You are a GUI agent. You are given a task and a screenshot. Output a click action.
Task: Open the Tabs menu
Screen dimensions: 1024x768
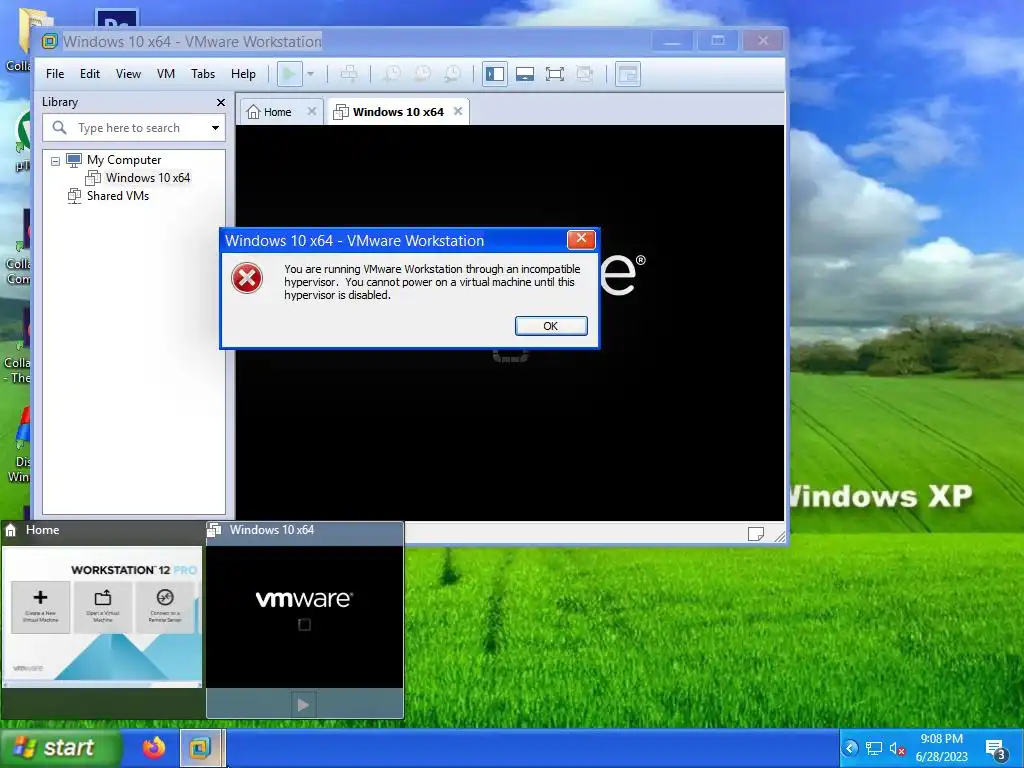click(x=203, y=74)
